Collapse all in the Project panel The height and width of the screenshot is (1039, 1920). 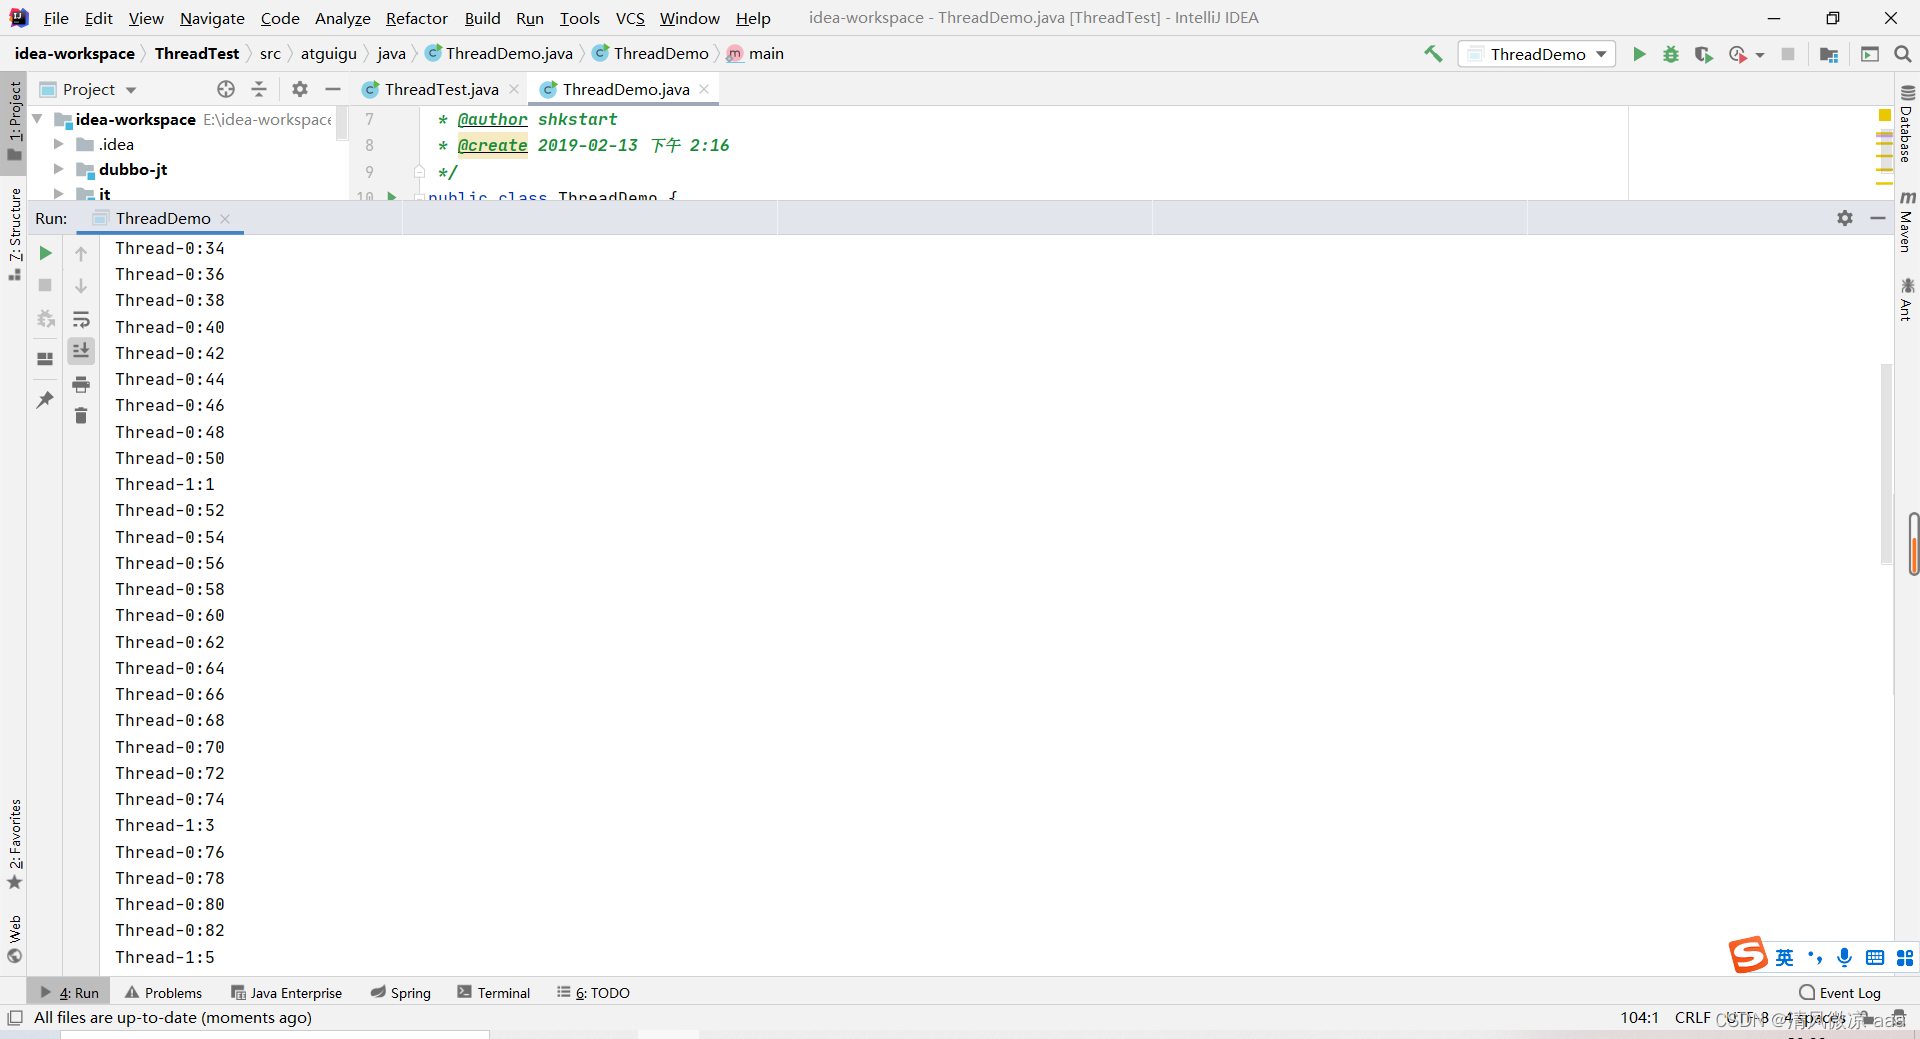click(259, 89)
